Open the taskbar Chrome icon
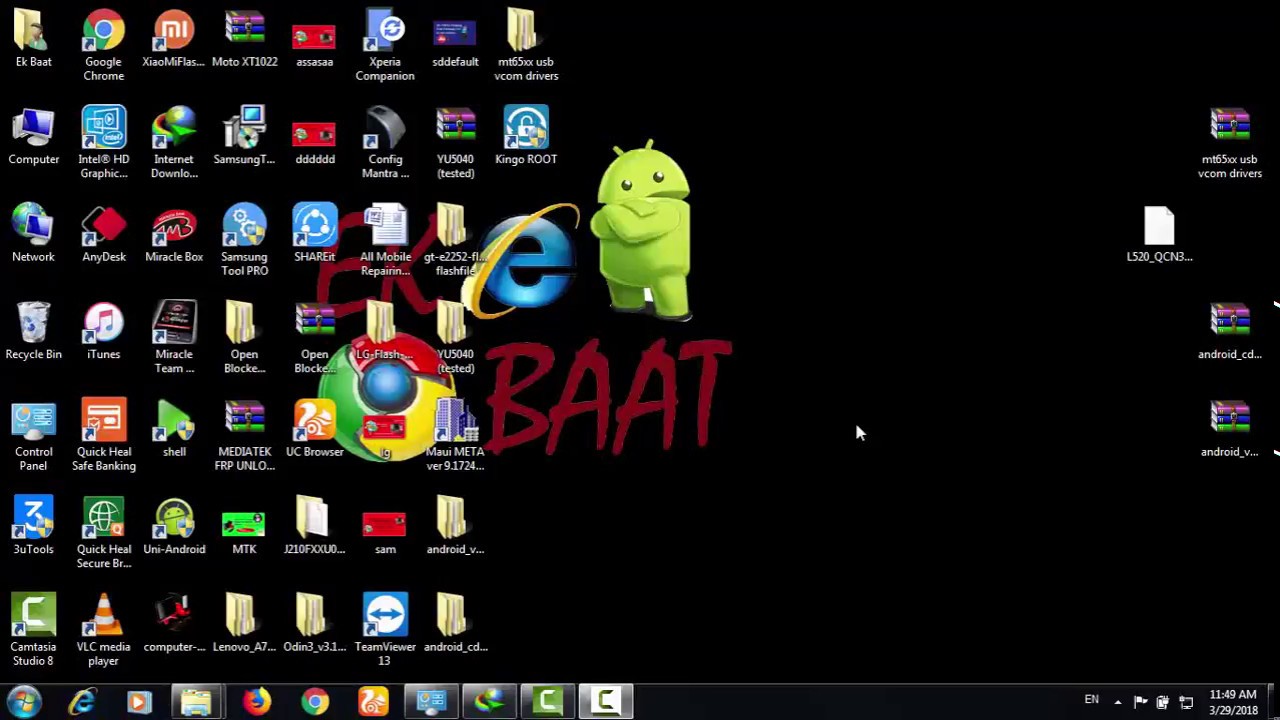This screenshot has width=1280, height=720. 315,701
